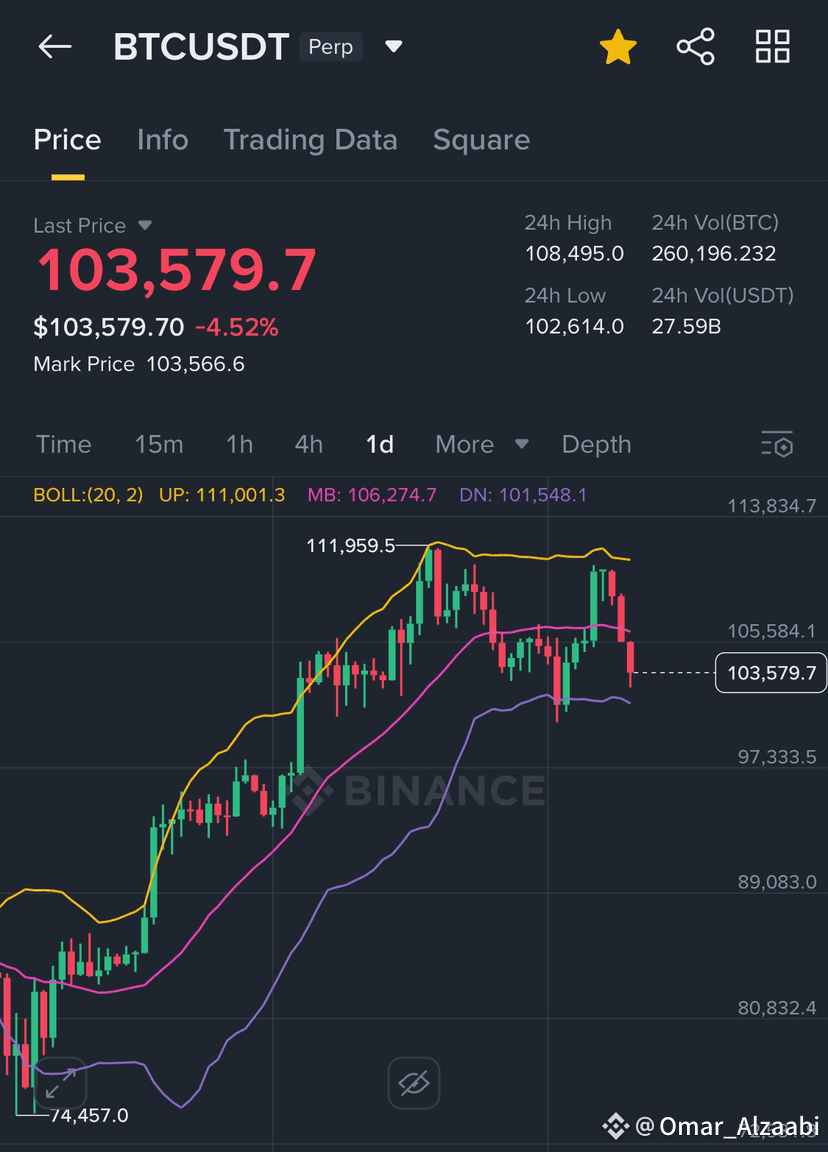Switch to the Info tab
The height and width of the screenshot is (1152, 828).
162,140
